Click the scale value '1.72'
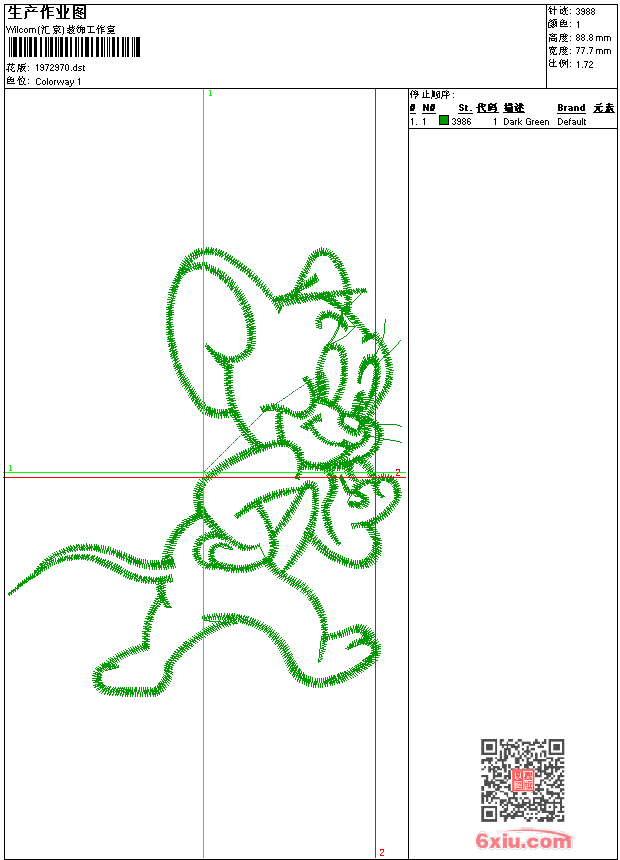 pyautogui.click(x=584, y=64)
